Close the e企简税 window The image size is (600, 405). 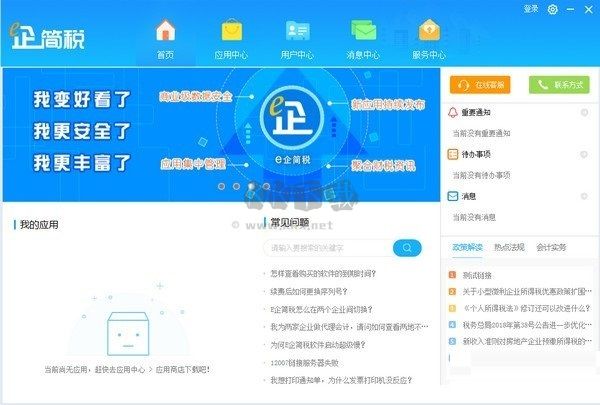tap(589, 10)
